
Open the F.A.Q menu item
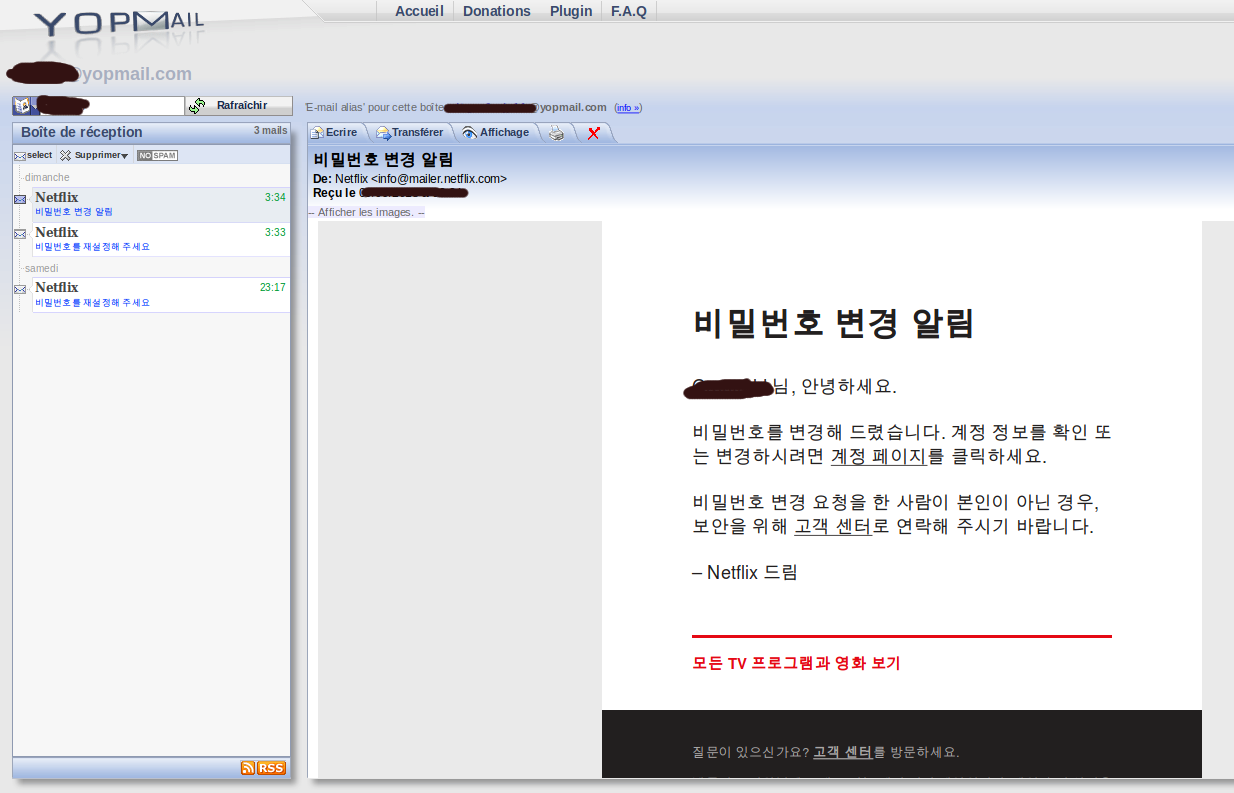[629, 11]
